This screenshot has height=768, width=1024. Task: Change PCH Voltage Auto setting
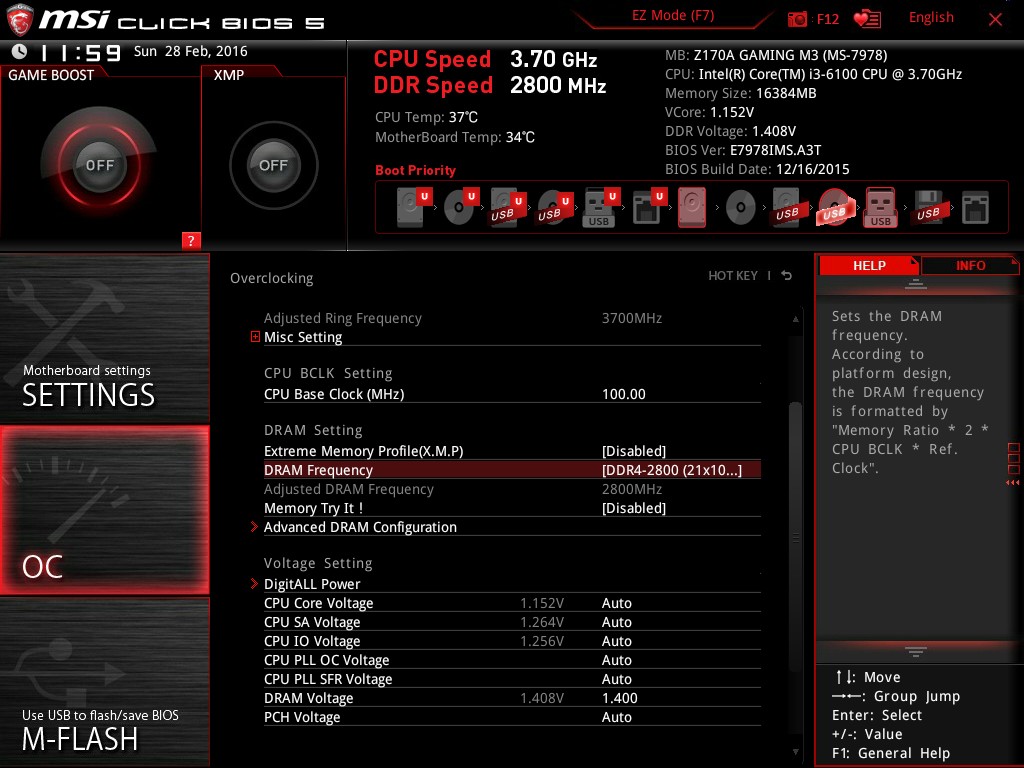(x=616, y=717)
